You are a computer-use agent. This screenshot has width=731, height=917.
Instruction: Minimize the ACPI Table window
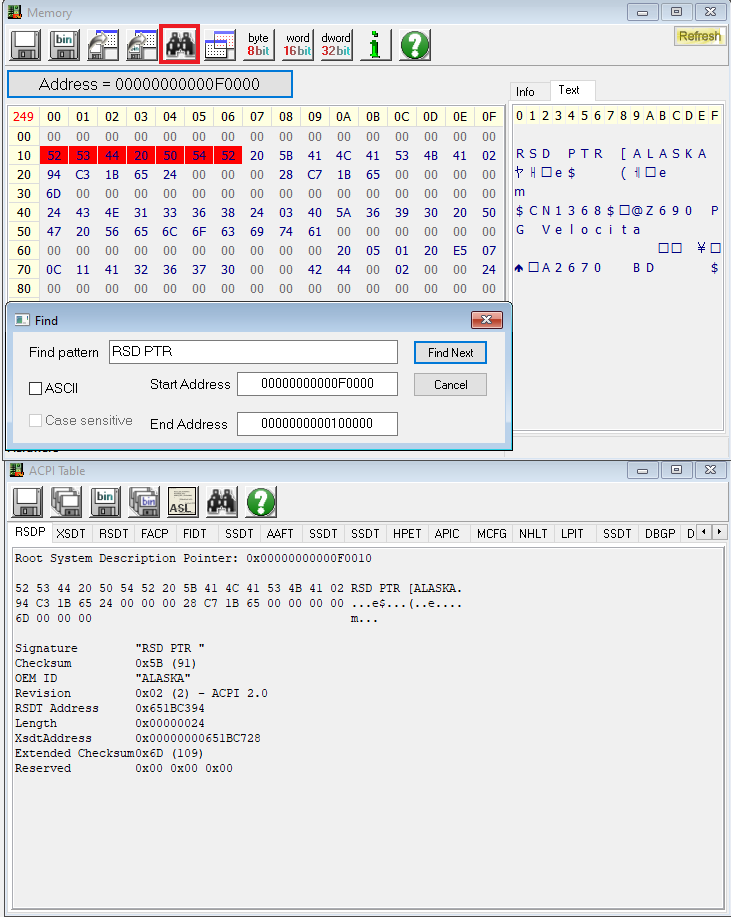tap(642, 470)
